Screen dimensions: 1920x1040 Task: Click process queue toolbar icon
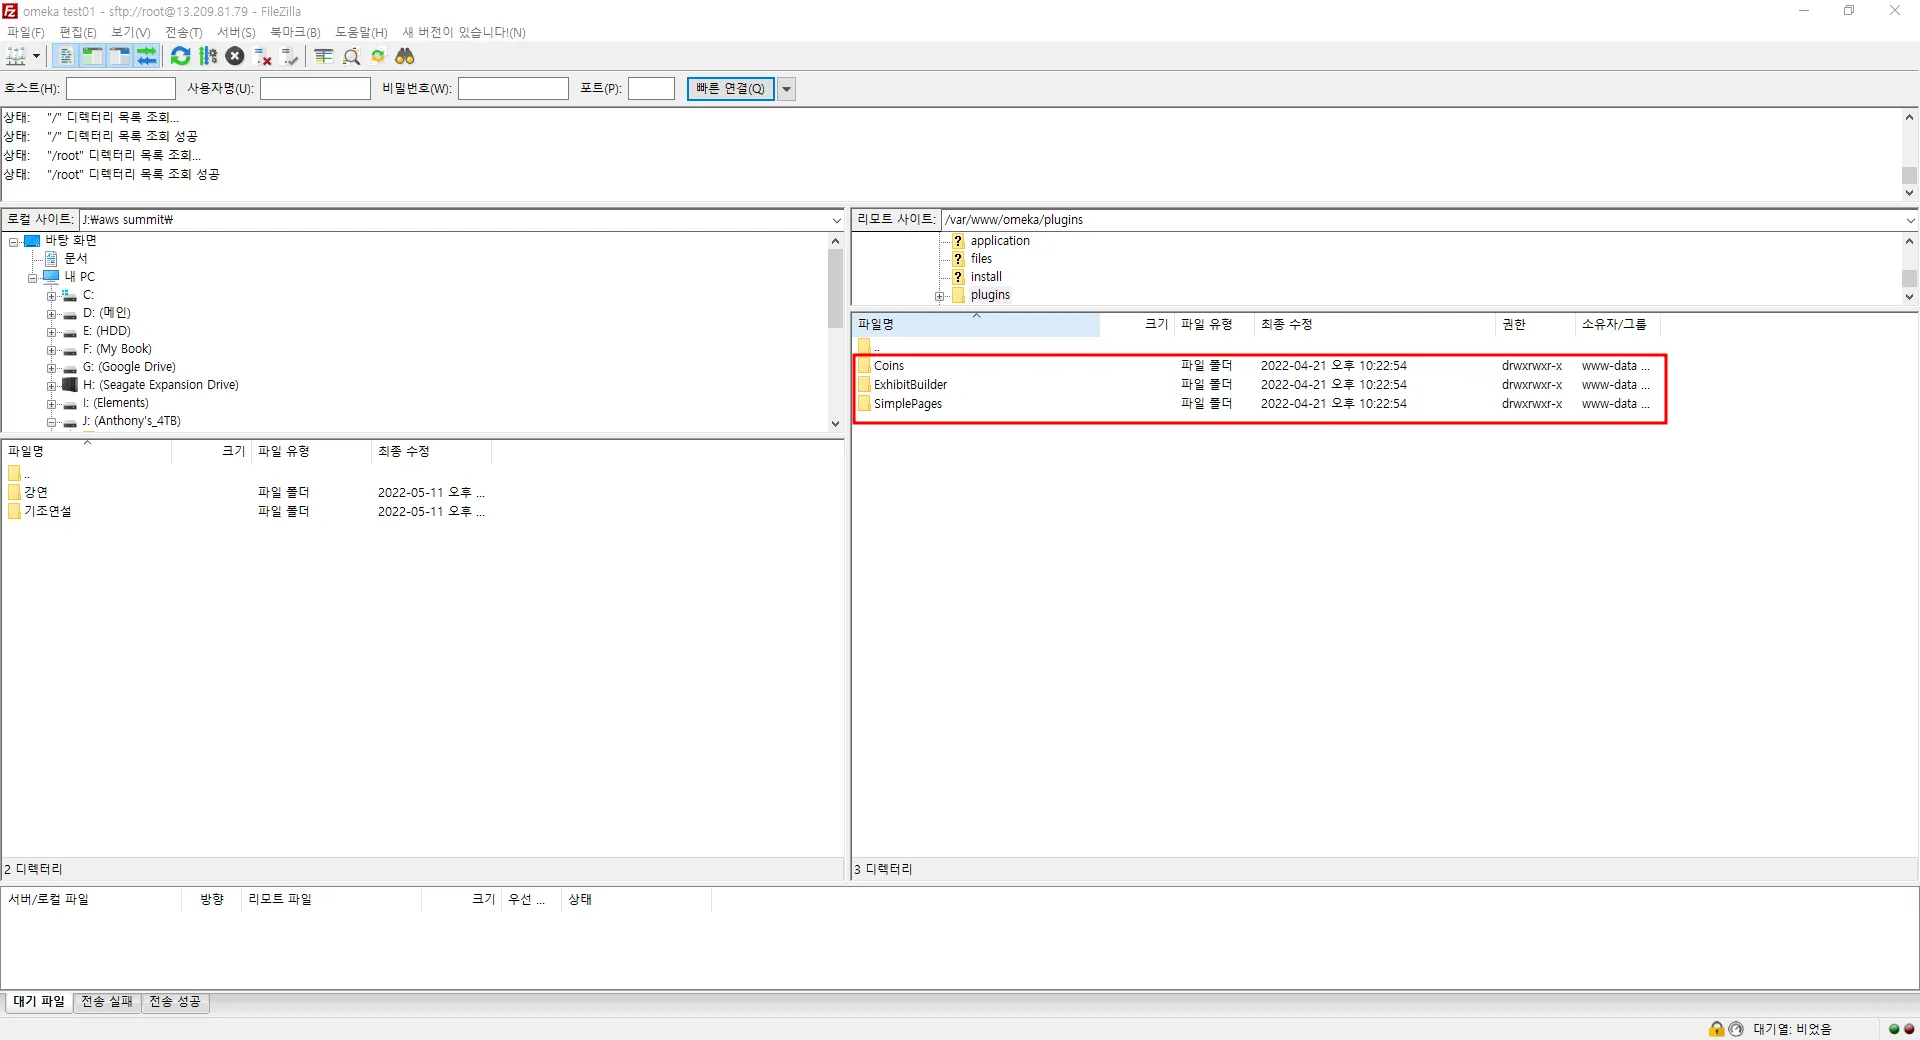[208, 57]
